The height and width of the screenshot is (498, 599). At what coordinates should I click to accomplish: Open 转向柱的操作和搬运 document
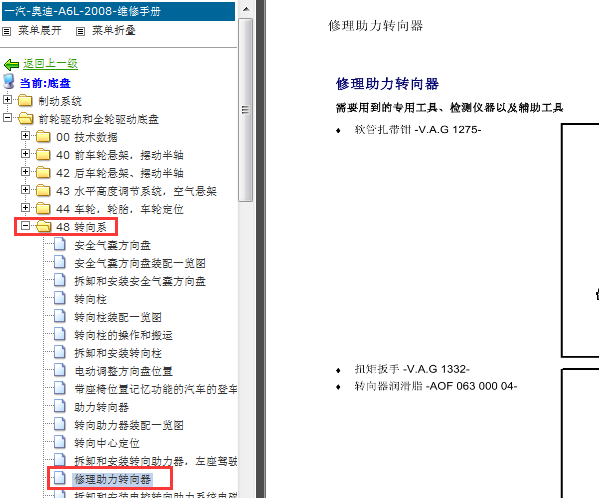(x=123, y=335)
